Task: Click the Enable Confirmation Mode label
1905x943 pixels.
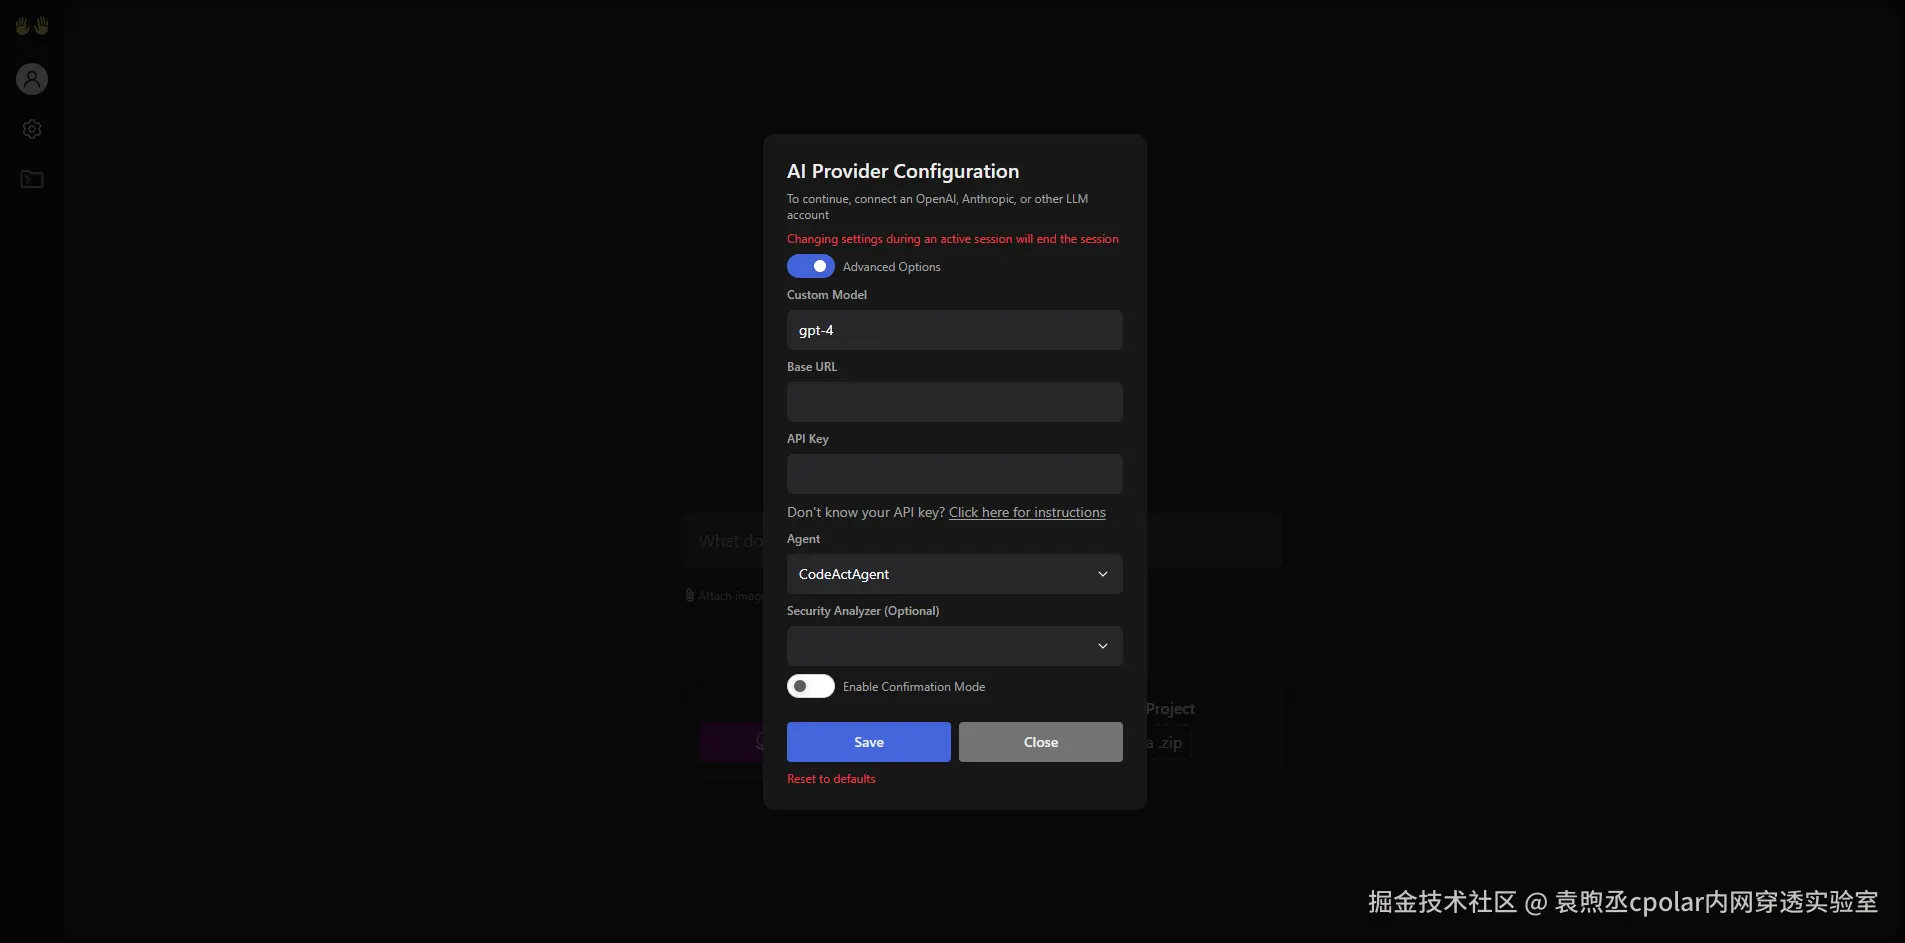Action: click(914, 687)
